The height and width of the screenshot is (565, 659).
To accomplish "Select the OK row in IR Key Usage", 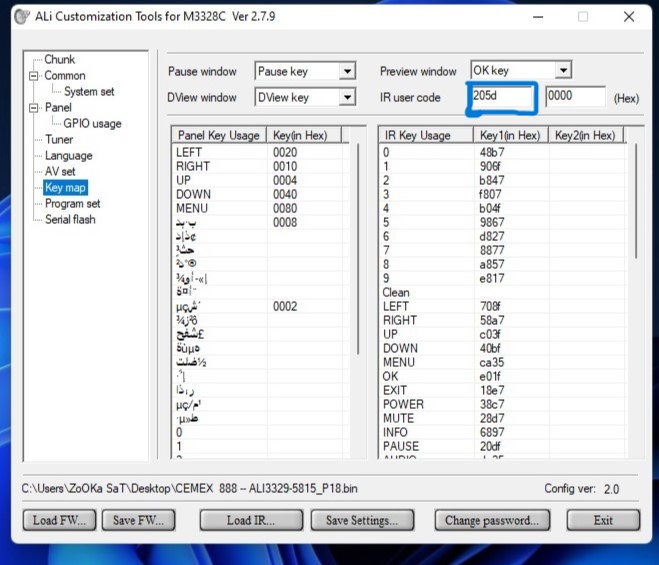I will (502, 376).
